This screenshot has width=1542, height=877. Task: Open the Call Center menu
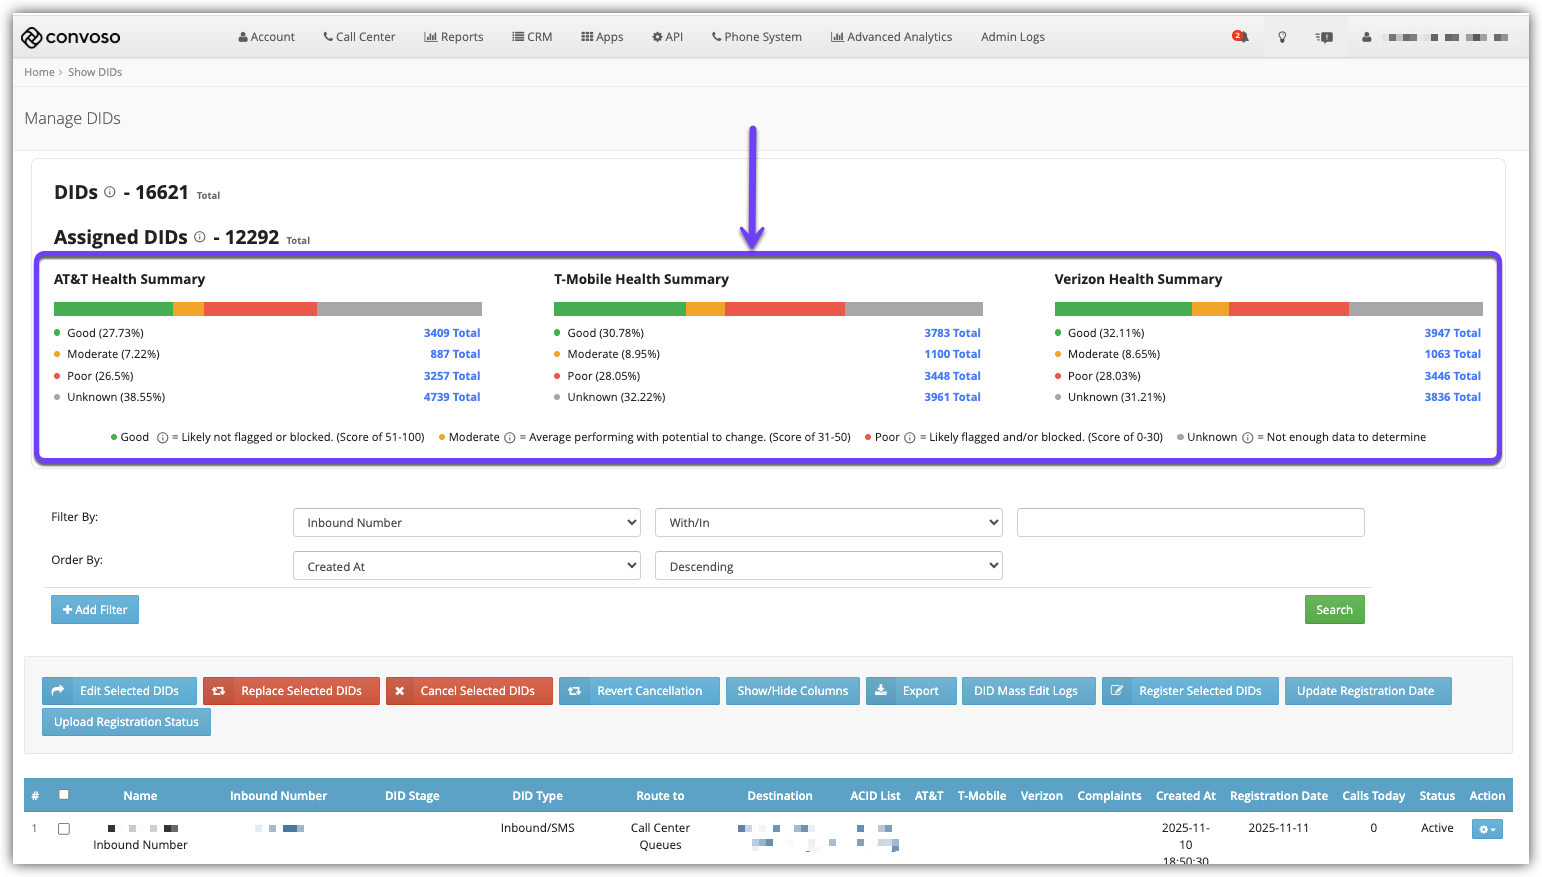(x=359, y=37)
